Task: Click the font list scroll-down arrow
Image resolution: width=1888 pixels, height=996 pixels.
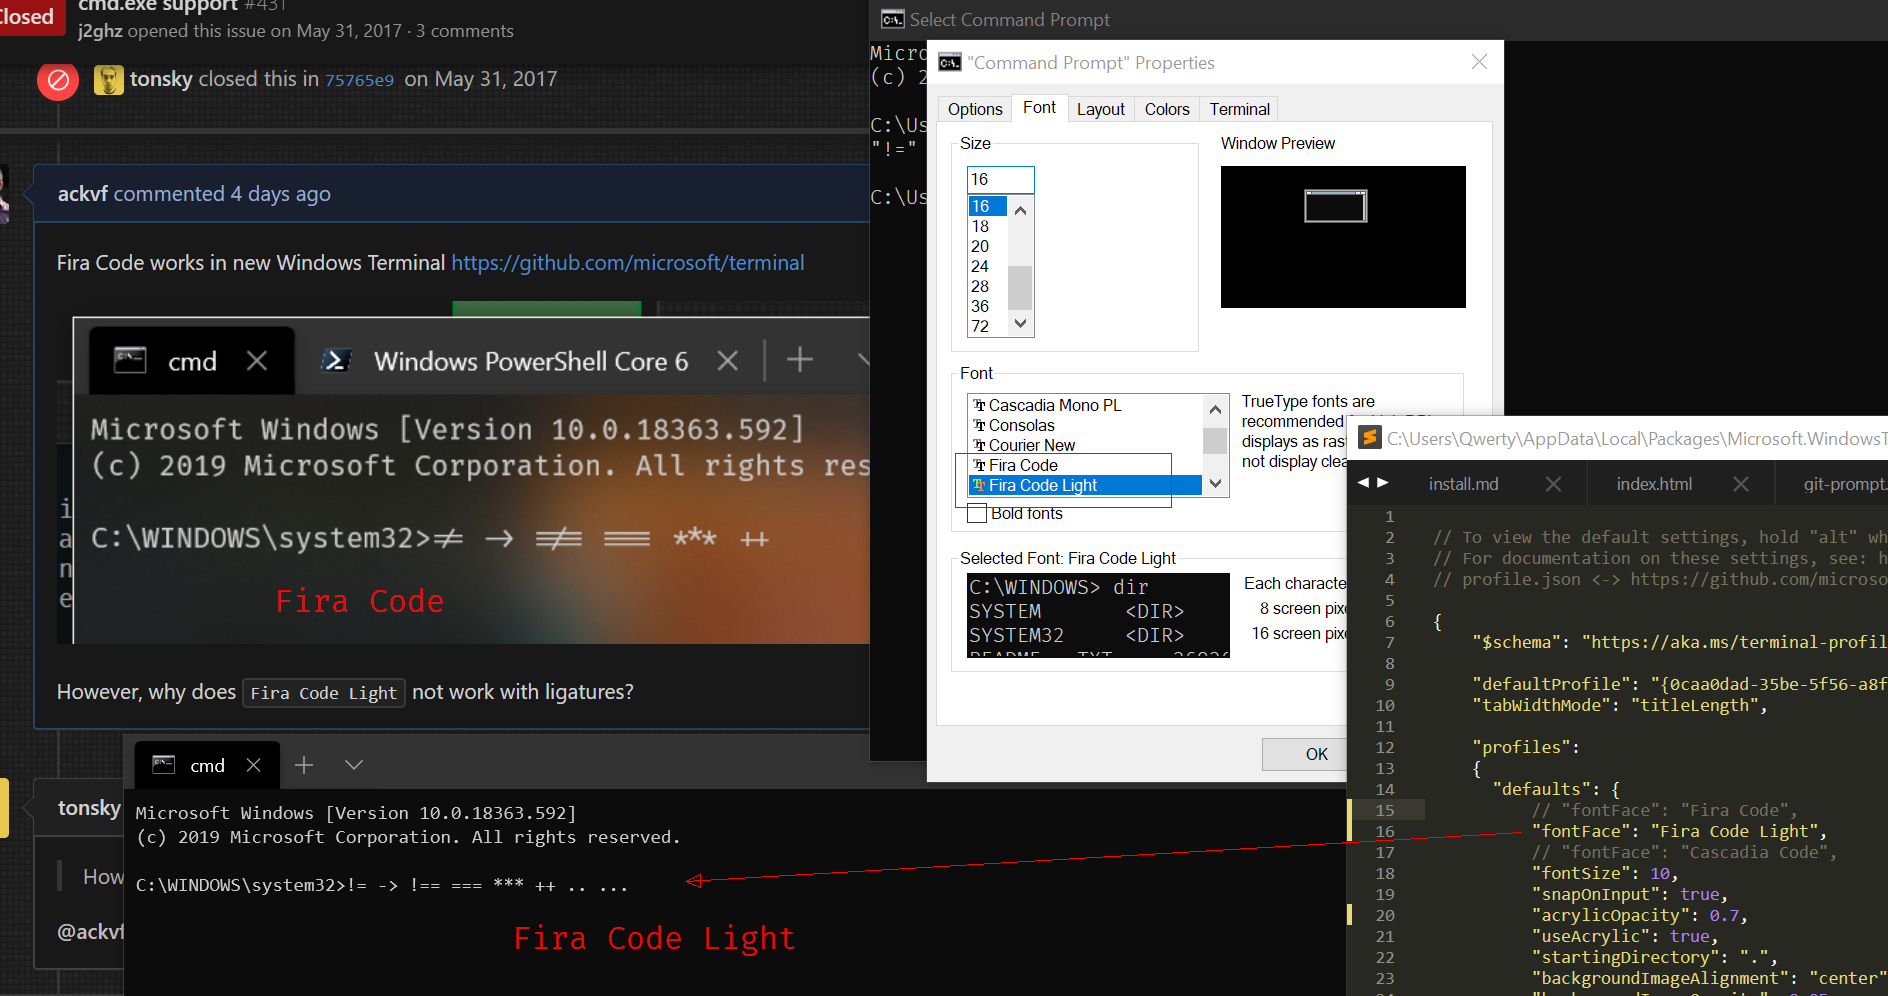Action: (1214, 483)
